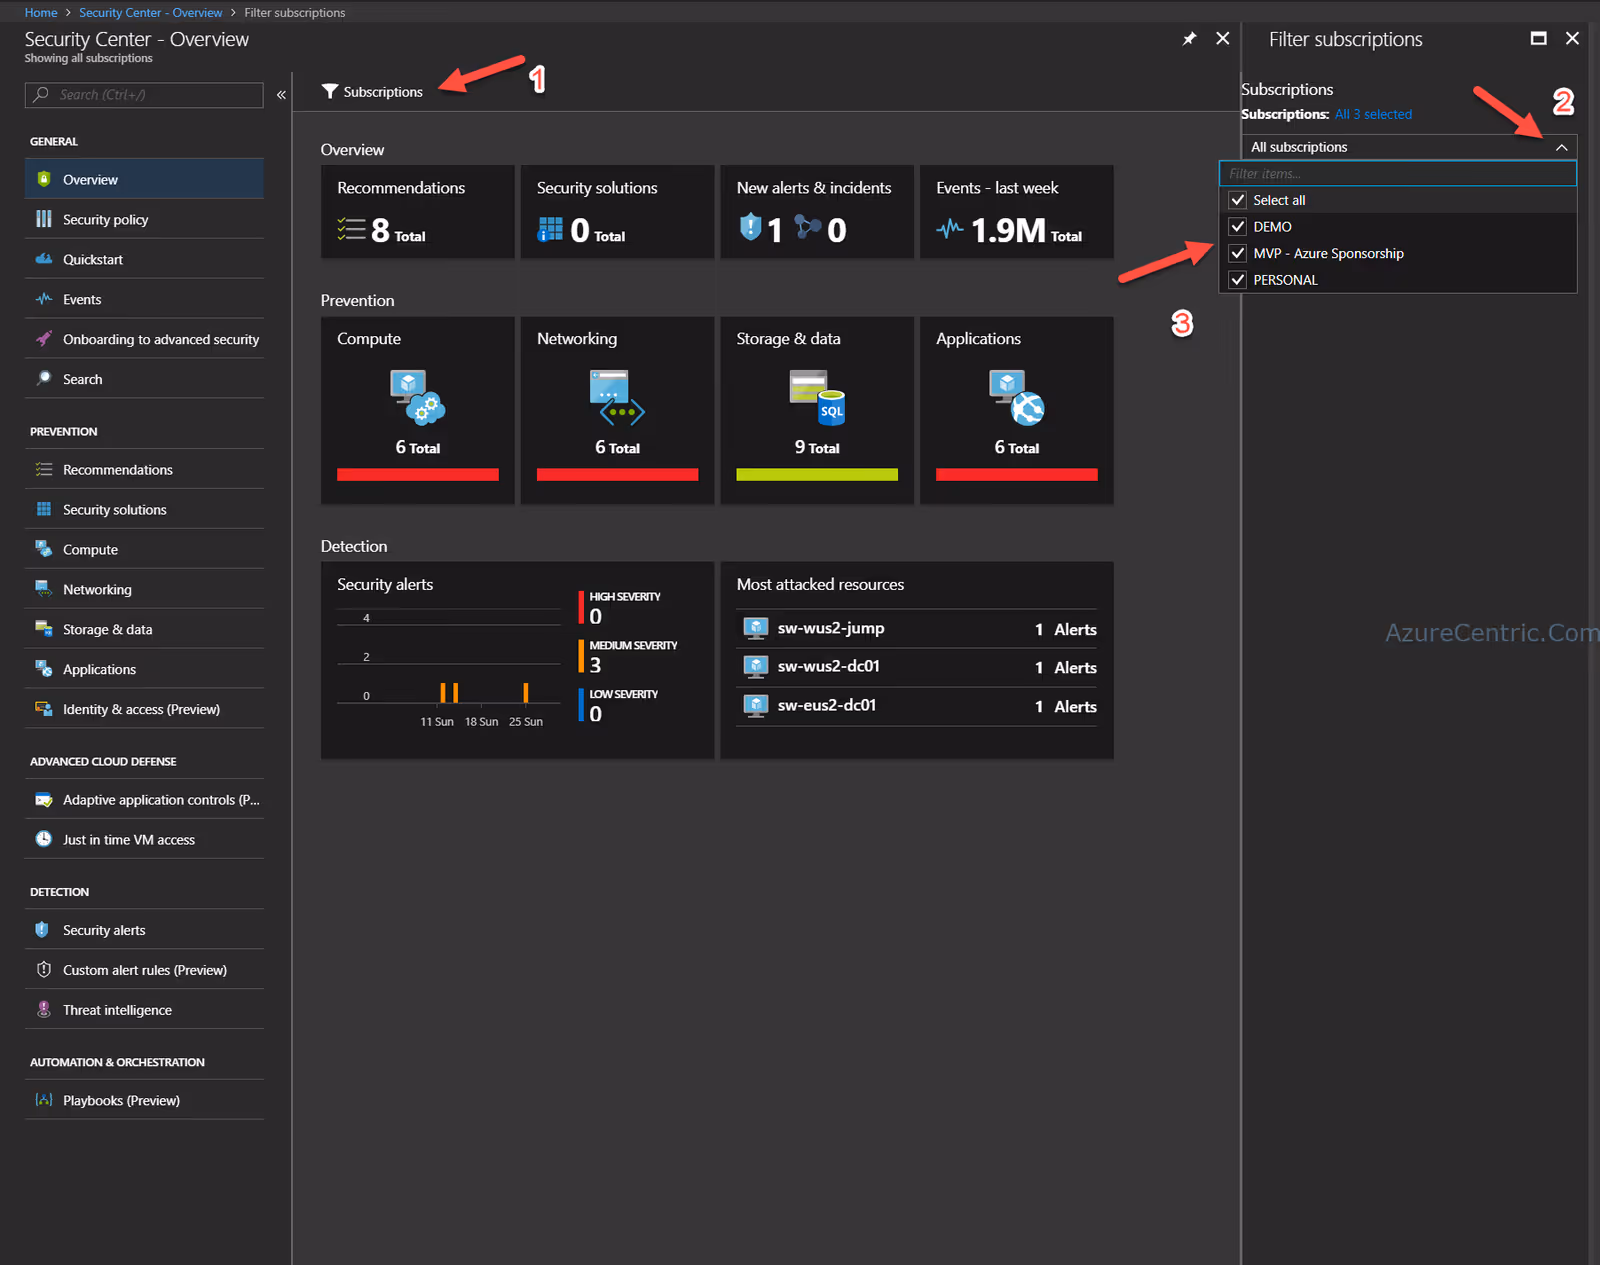Click the Overview shield icon in sidebar
This screenshot has width=1600, height=1265.
click(x=44, y=179)
